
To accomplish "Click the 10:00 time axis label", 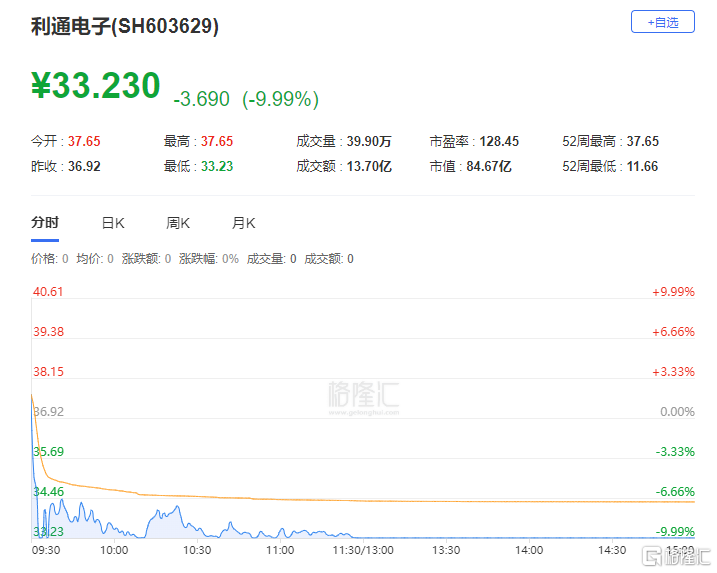I will [114, 550].
